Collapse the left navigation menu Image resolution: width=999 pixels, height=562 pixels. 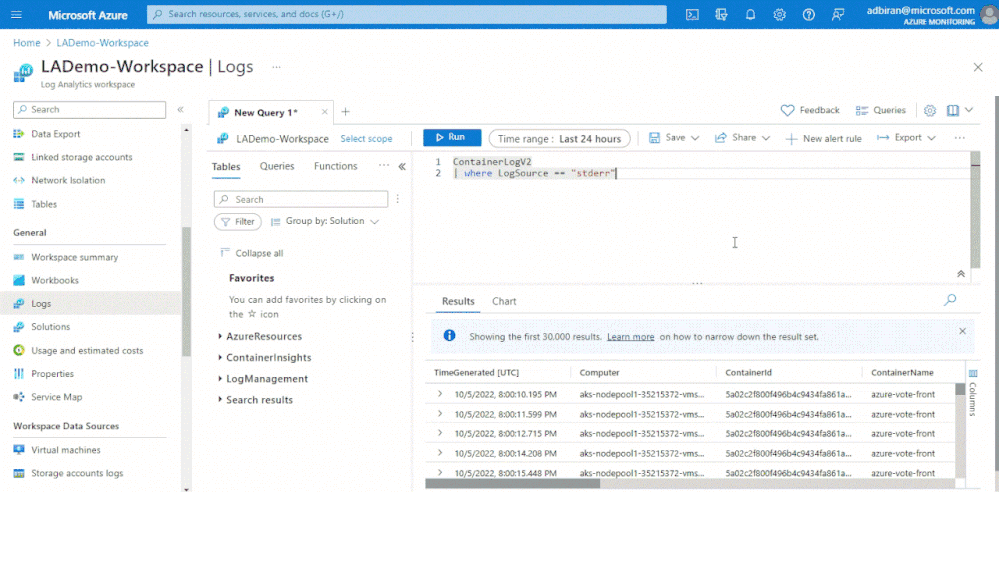coord(180,110)
